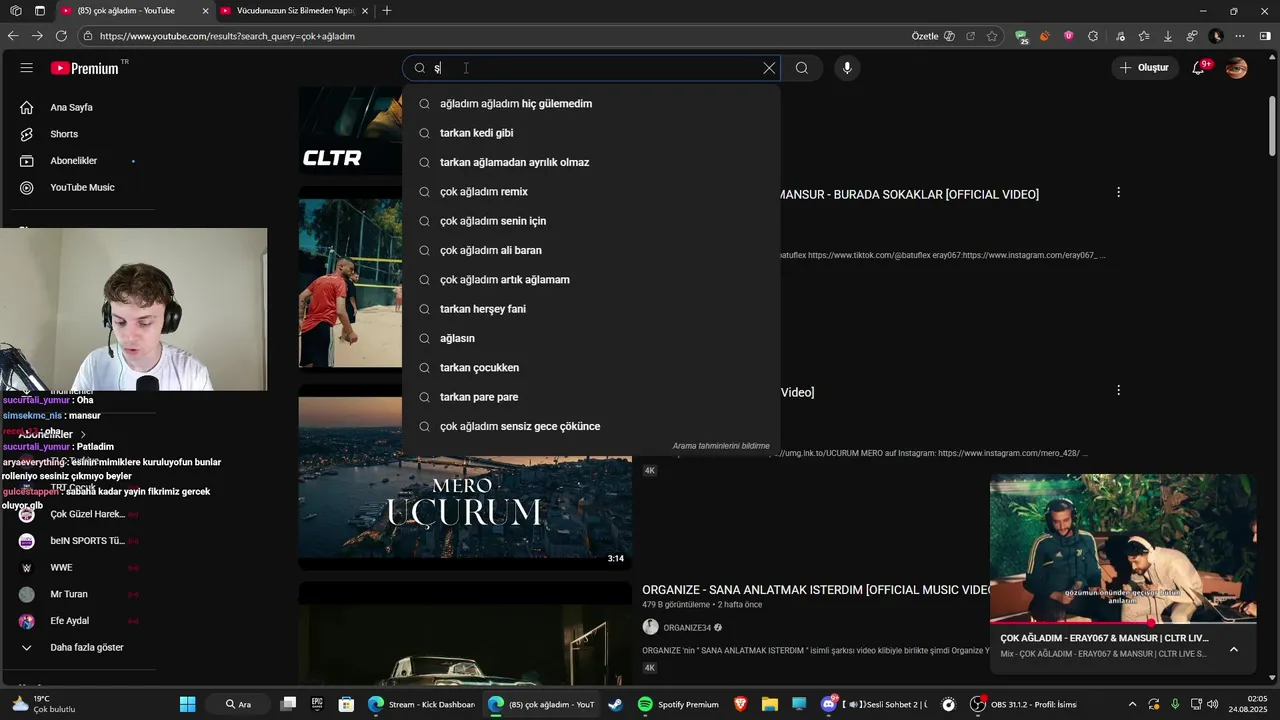Screen dimensions: 1280x720
Task: Select suggestion 'ağladım ağladım hiç gülemedim'
Action: (x=591, y=104)
